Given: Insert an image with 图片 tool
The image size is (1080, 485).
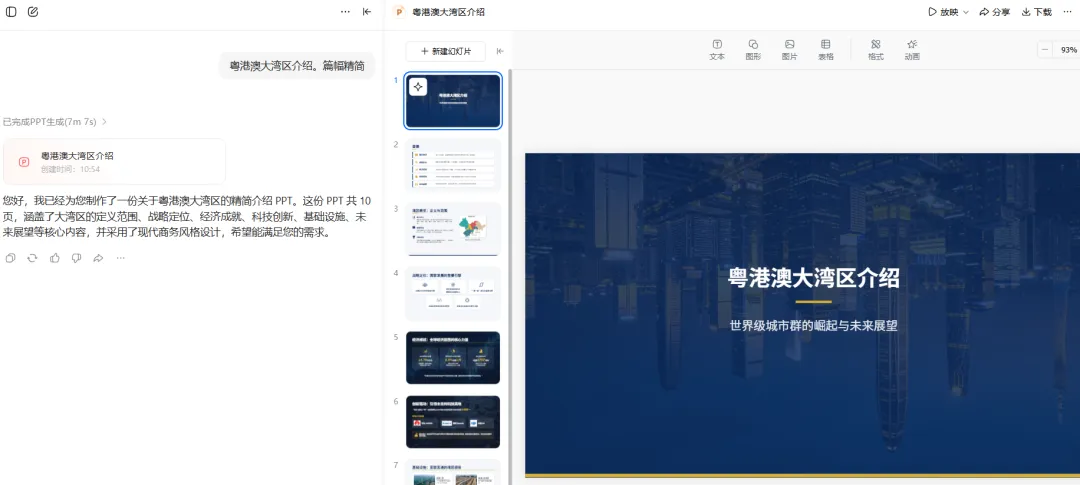Looking at the screenshot, I should tap(789, 50).
